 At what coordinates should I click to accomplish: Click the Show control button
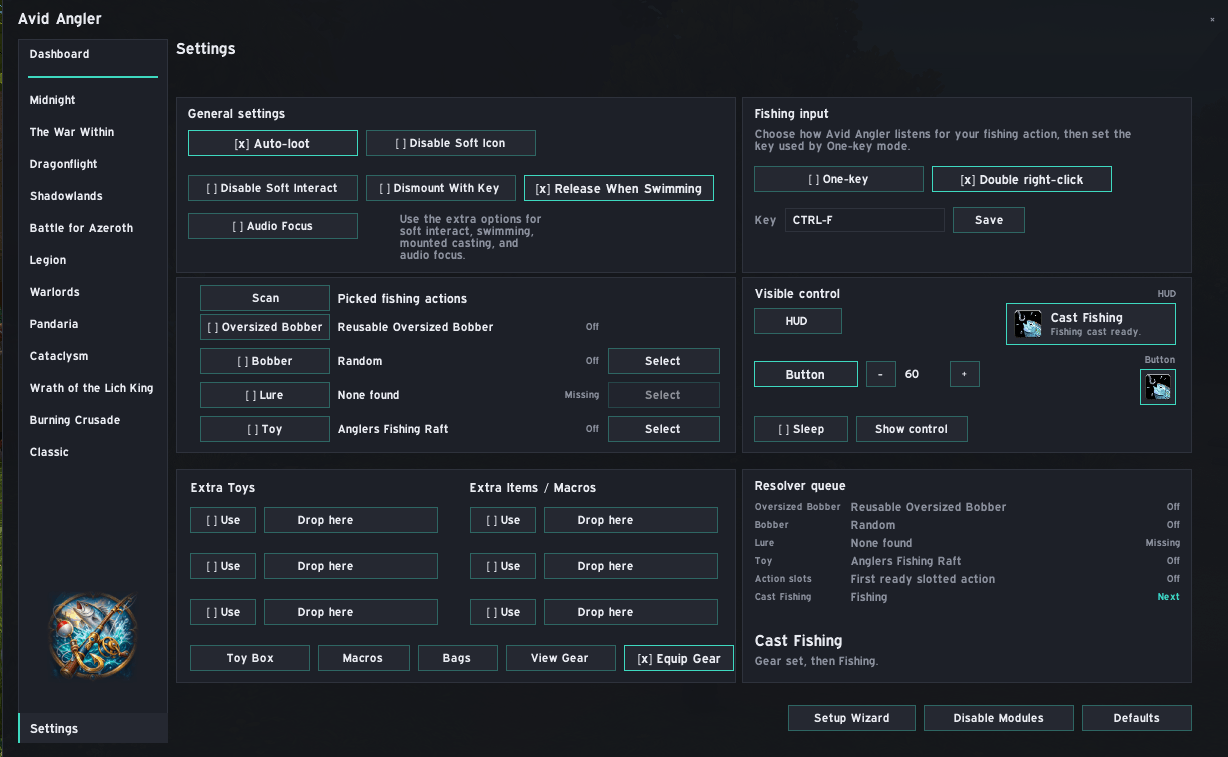pos(911,429)
